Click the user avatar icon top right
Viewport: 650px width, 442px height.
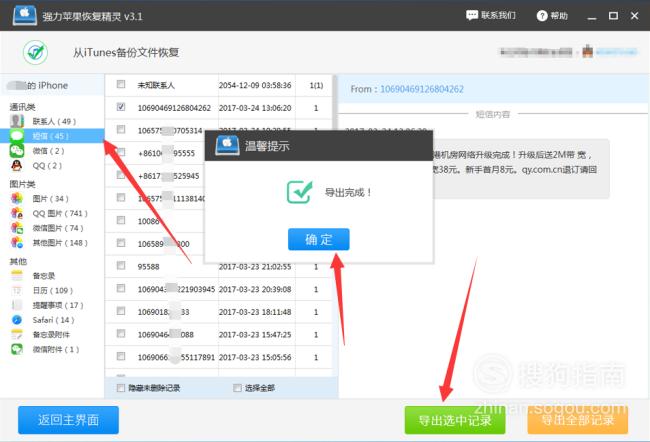(587, 51)
